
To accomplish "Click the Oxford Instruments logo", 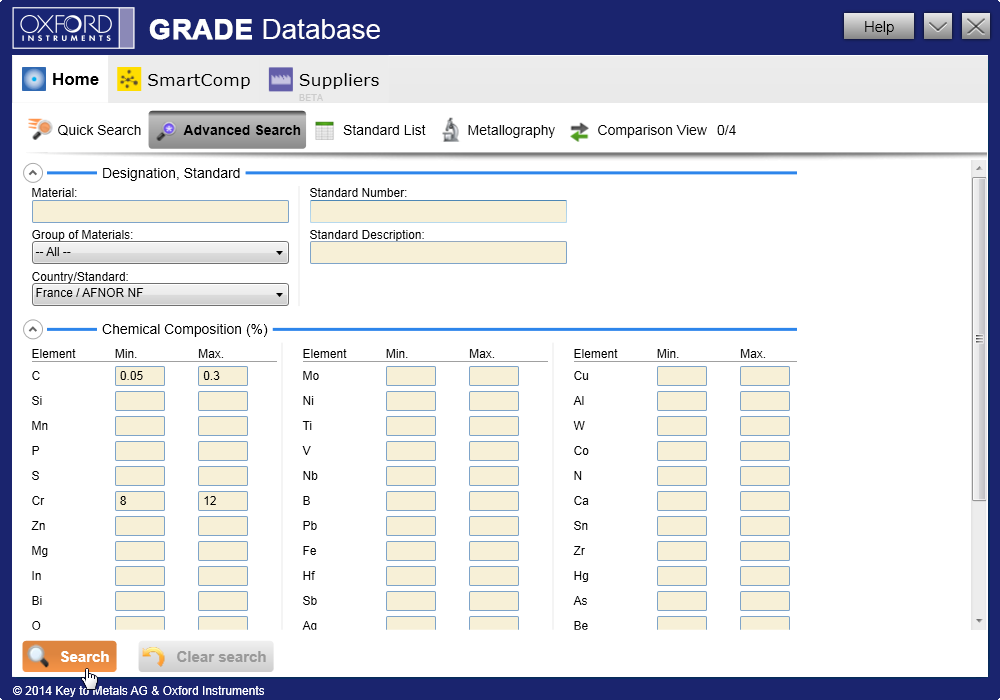I will tap(73, 27).
